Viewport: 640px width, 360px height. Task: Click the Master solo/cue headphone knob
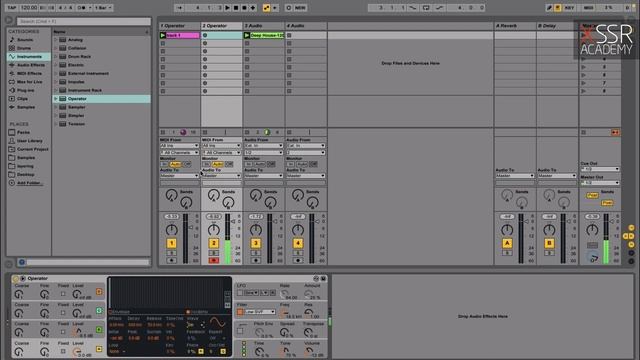pyautogui.click(x=592, y=257)
